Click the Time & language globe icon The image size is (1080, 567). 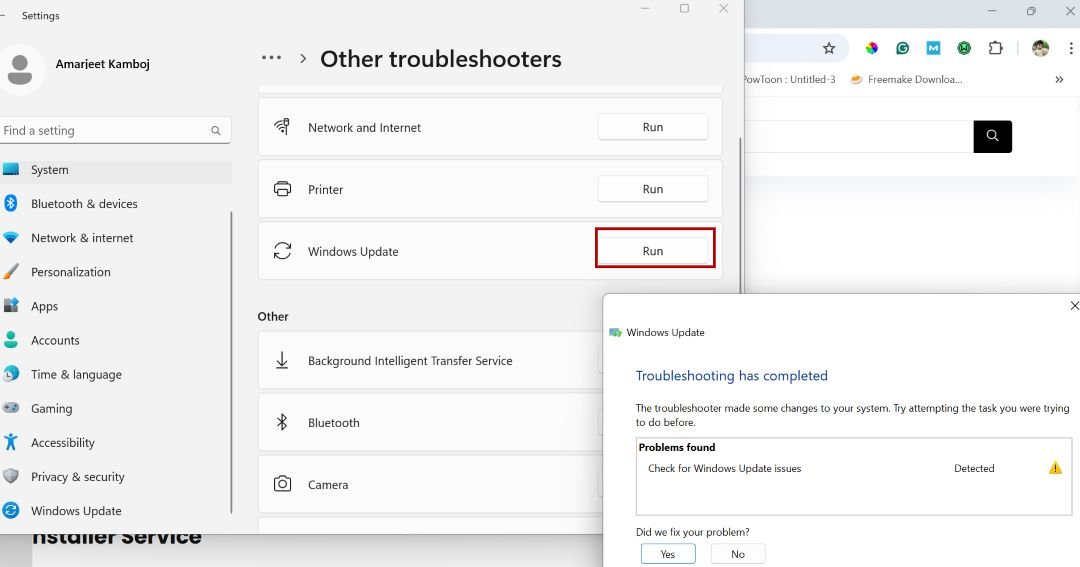[10, 373]
